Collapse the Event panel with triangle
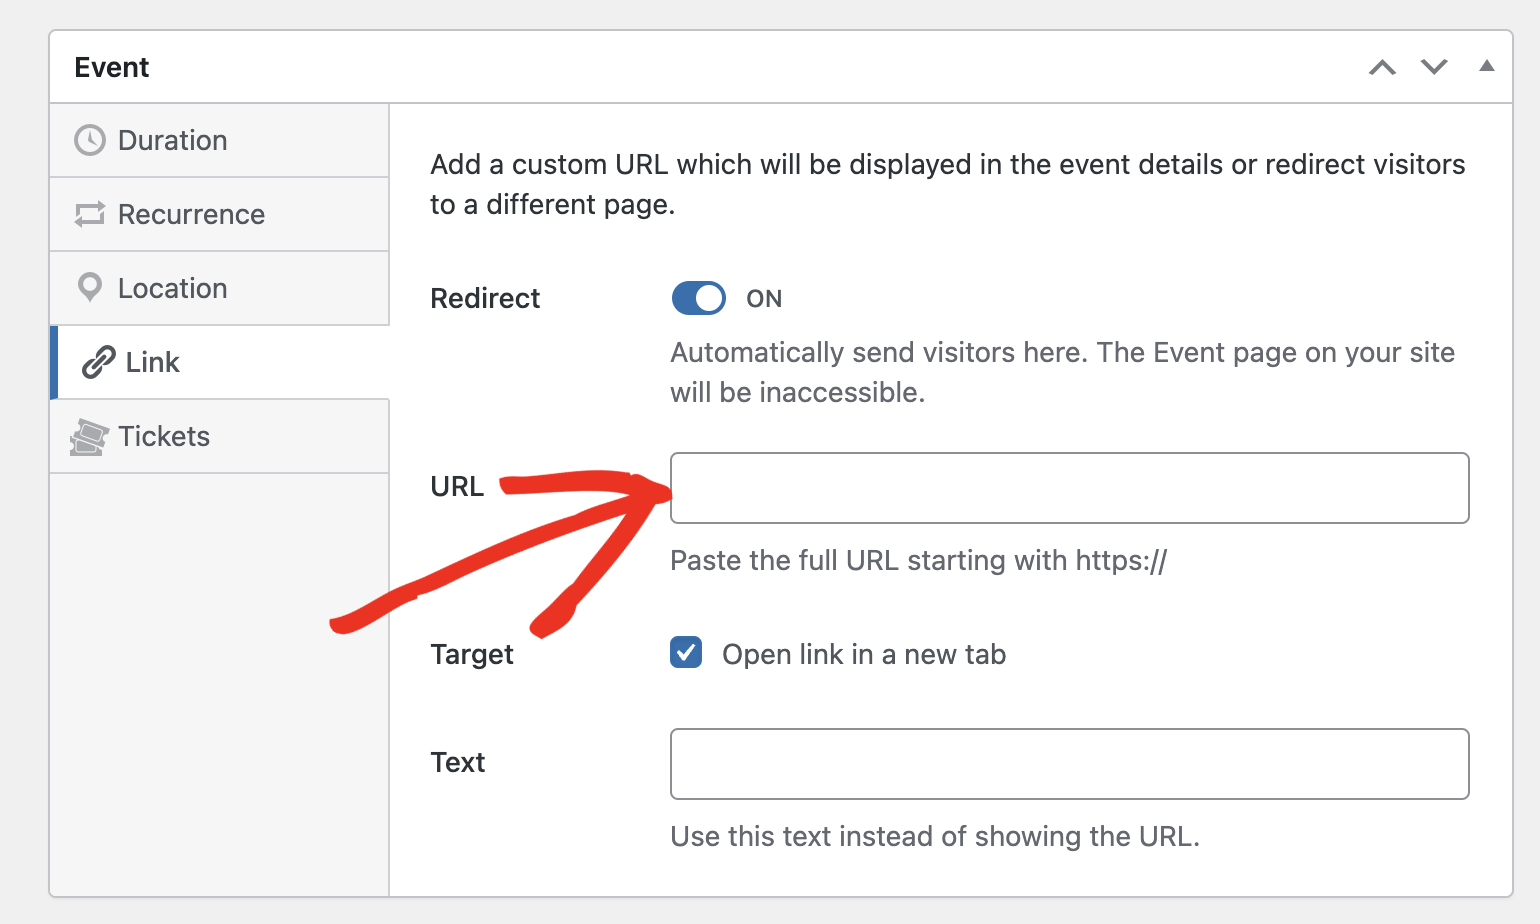This screenshot has height=924, width=1540. point(1487,66)
